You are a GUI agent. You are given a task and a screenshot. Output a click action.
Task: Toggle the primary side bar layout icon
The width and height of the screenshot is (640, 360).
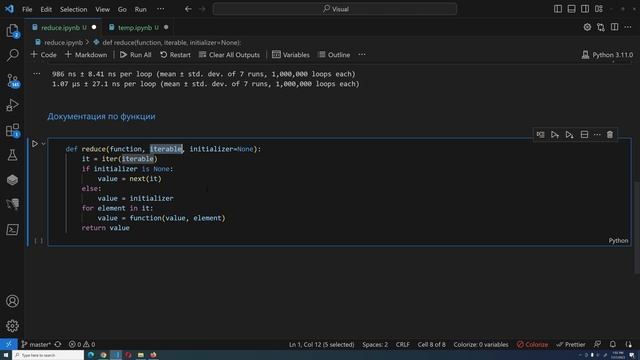point(558,9)
